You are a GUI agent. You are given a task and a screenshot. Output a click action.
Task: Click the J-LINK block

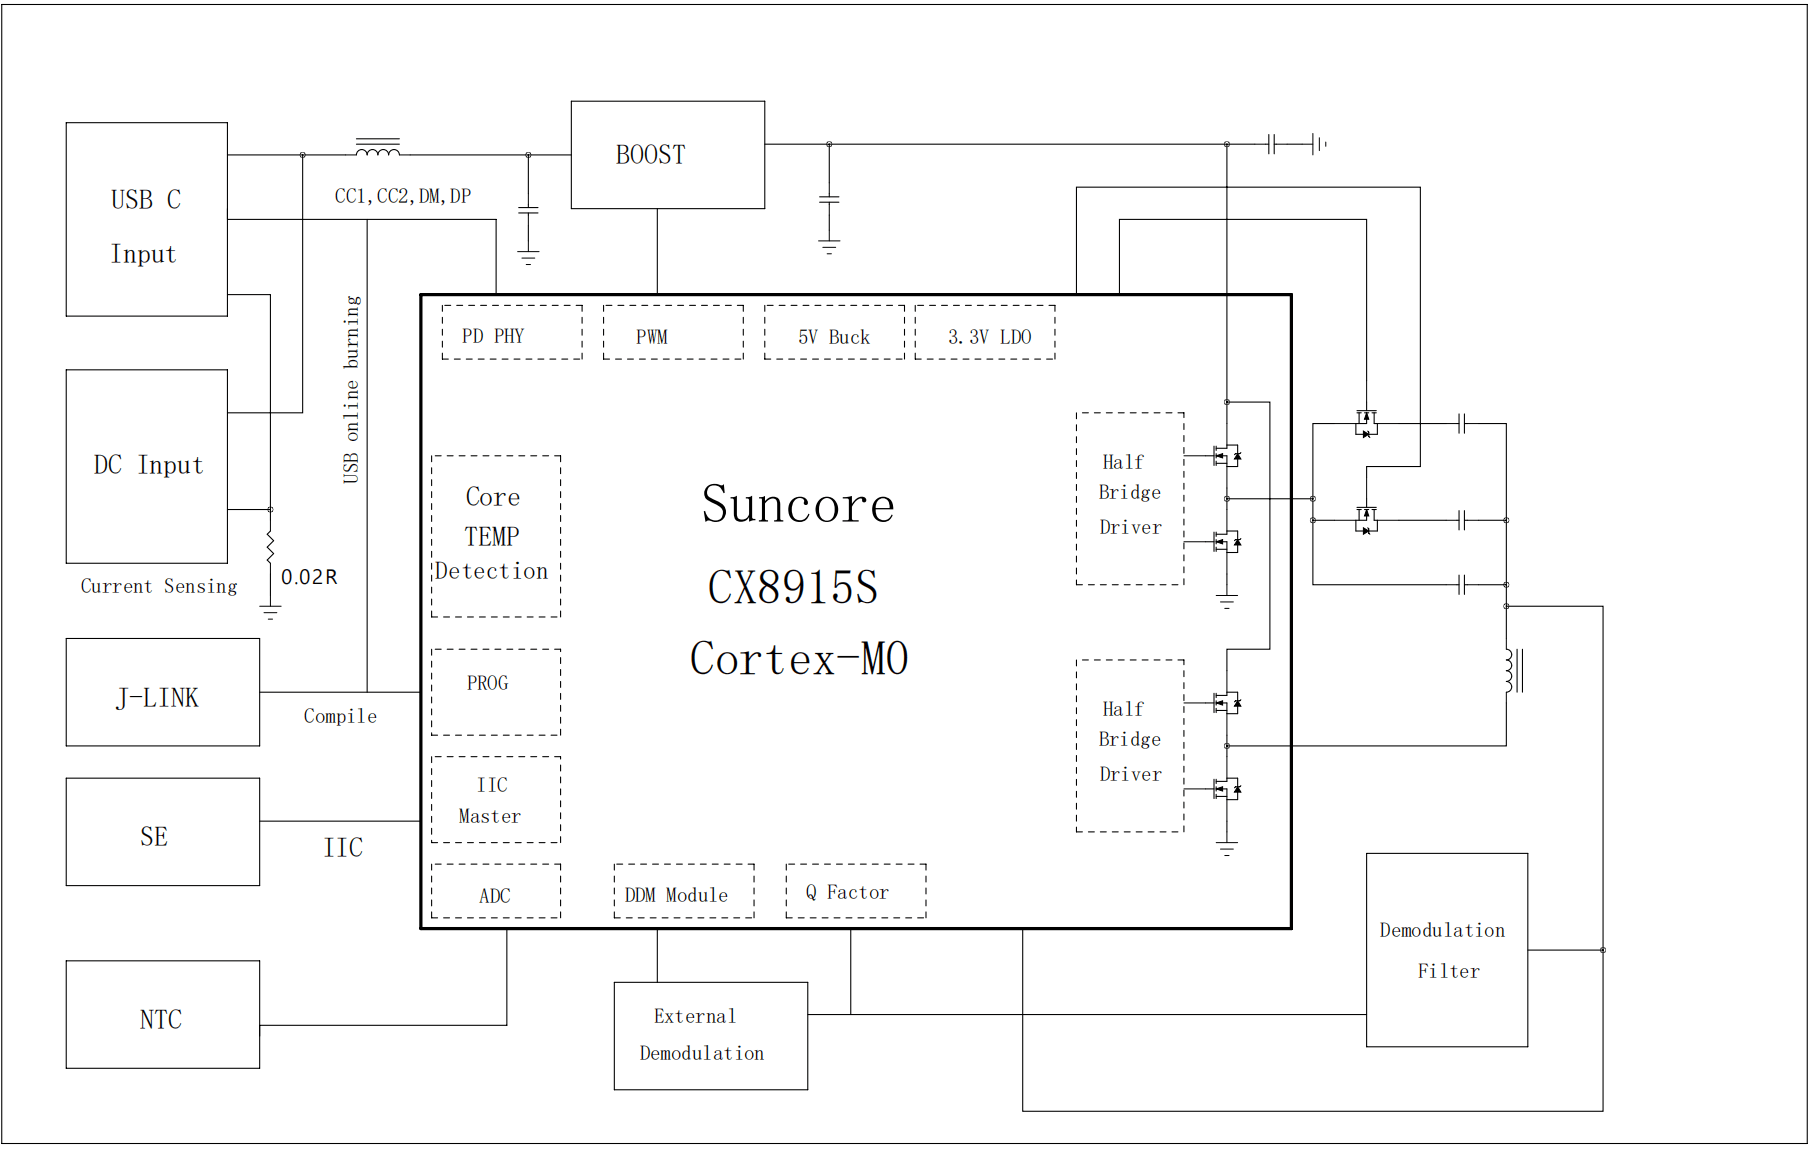[x=163, y=693]
